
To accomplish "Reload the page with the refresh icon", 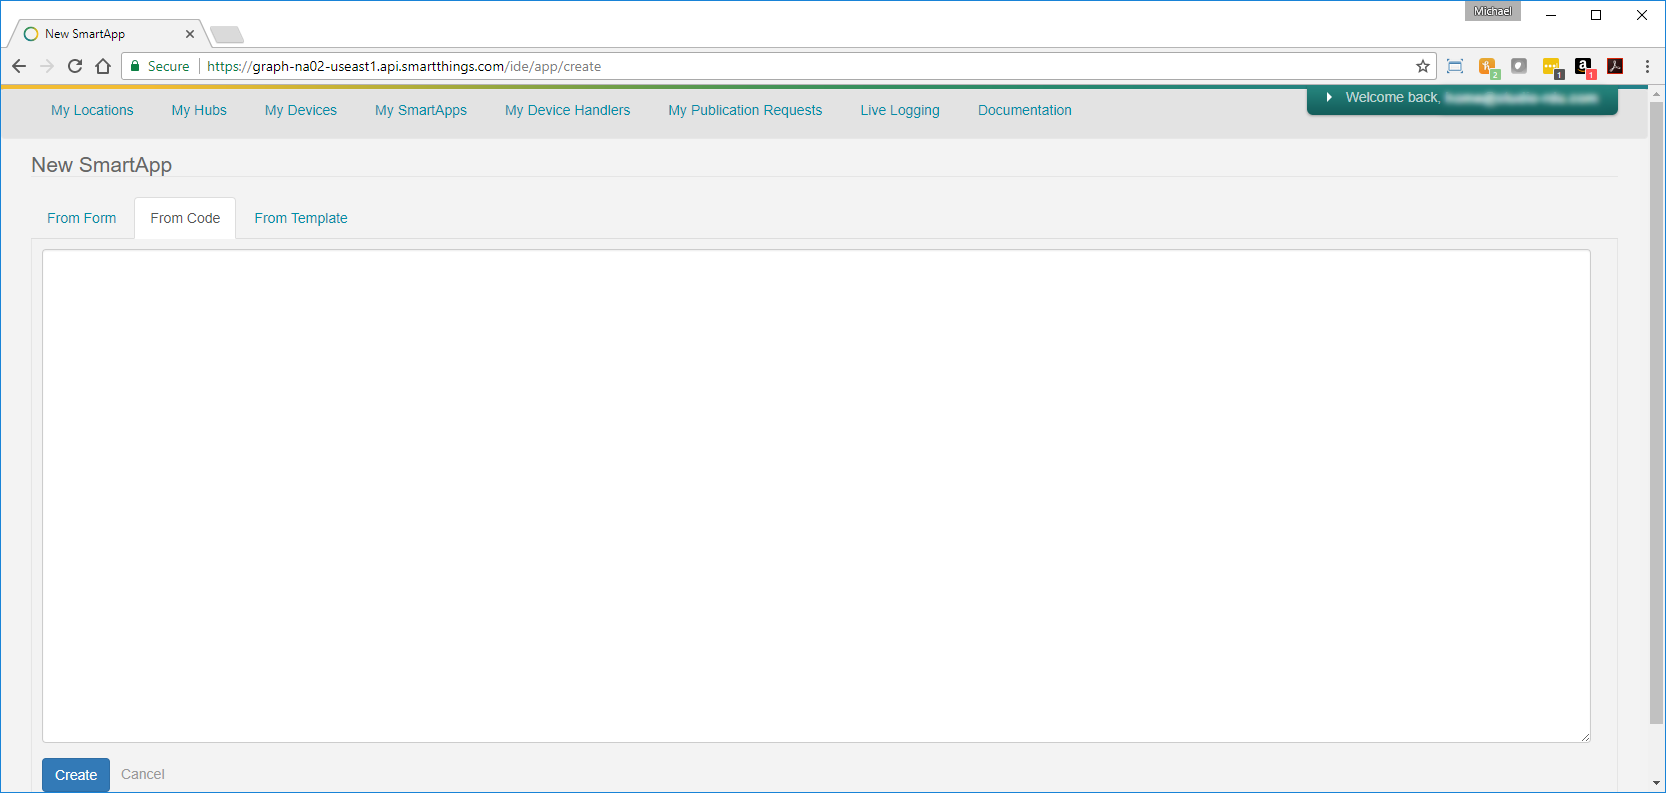I will tap(75, 66).
